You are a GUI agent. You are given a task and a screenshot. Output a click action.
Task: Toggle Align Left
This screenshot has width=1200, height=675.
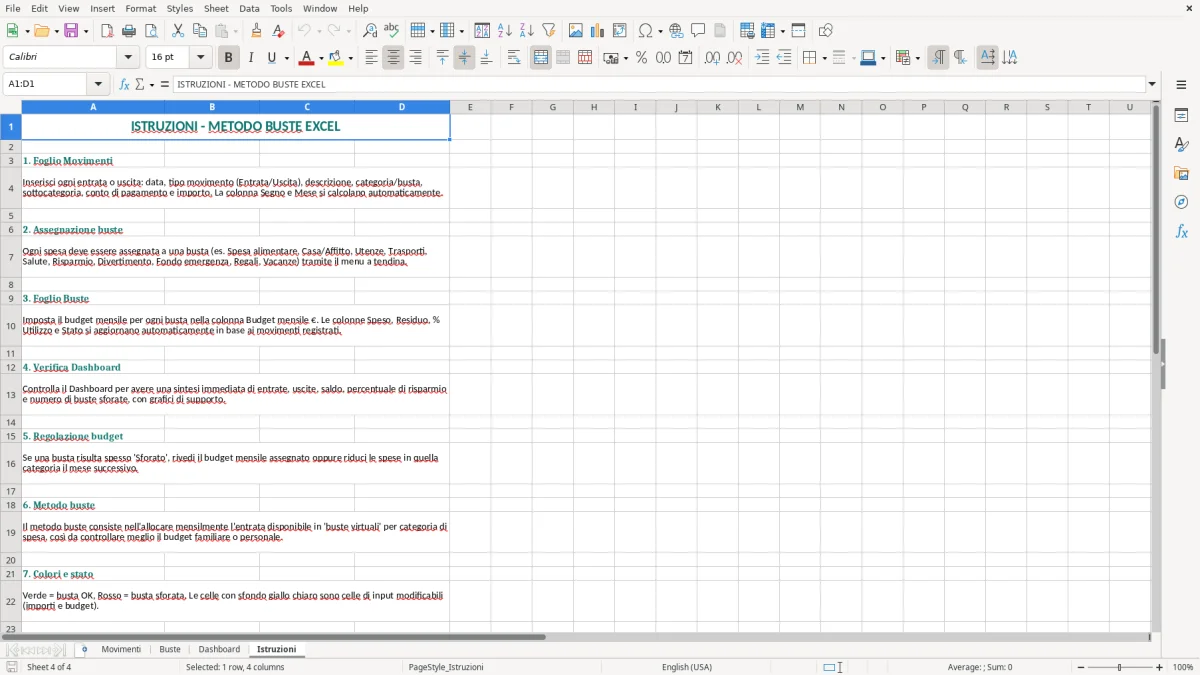(371, 58)
